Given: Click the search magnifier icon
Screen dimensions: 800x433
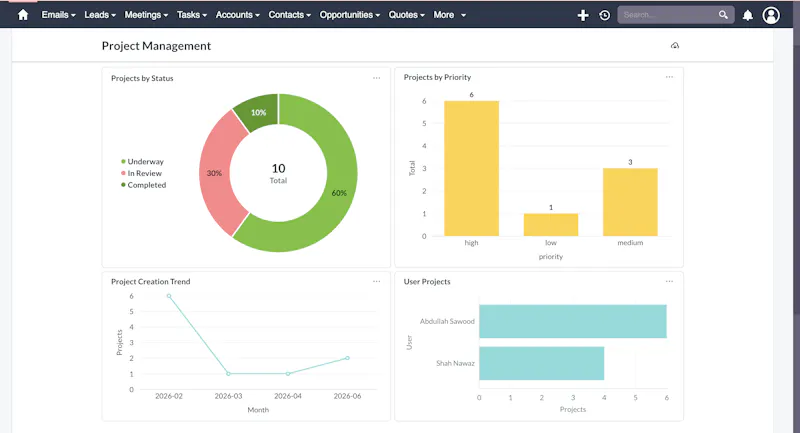Looking at the screenshot, I should click(723, 15).
